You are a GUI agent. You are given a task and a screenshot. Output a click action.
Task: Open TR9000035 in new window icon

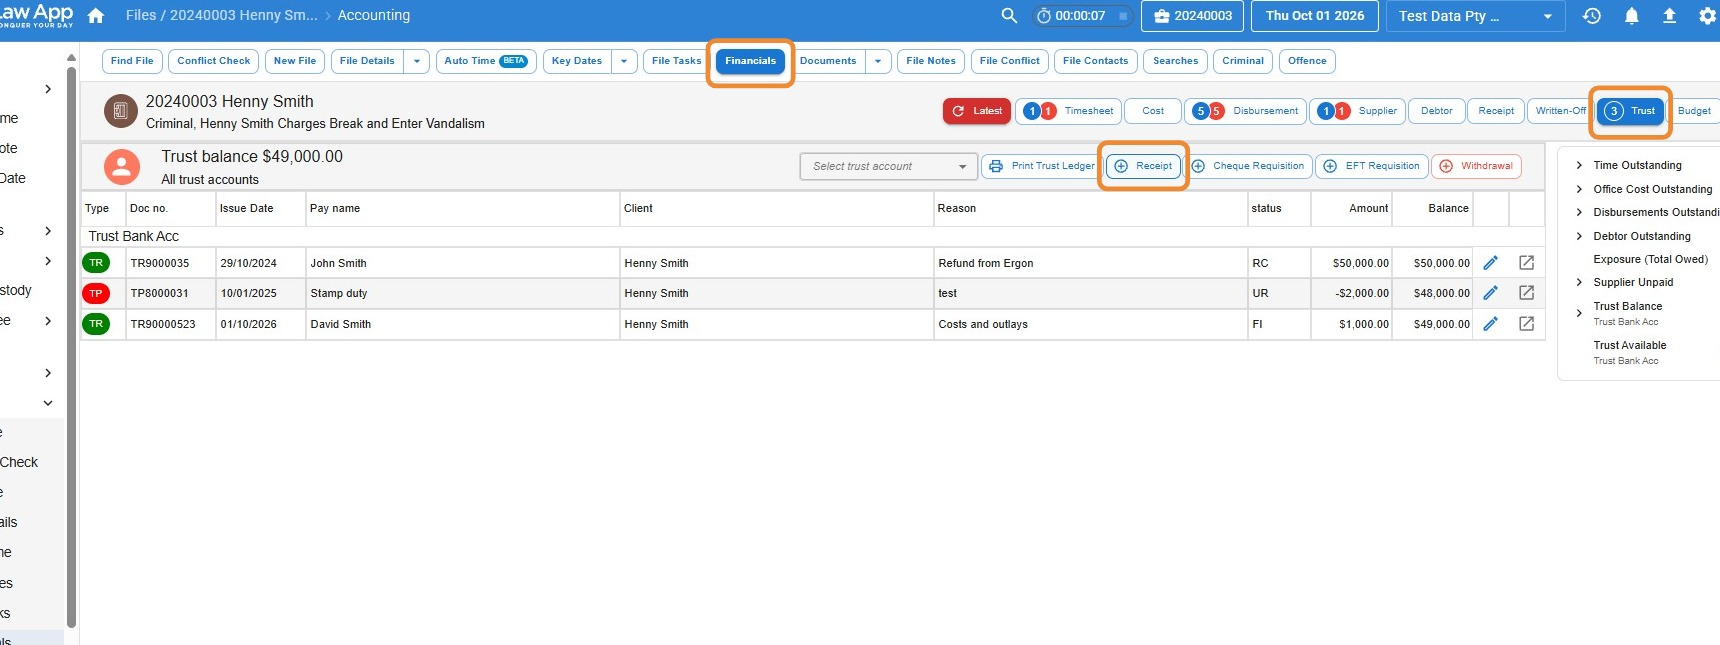(x=1527, y=263)
